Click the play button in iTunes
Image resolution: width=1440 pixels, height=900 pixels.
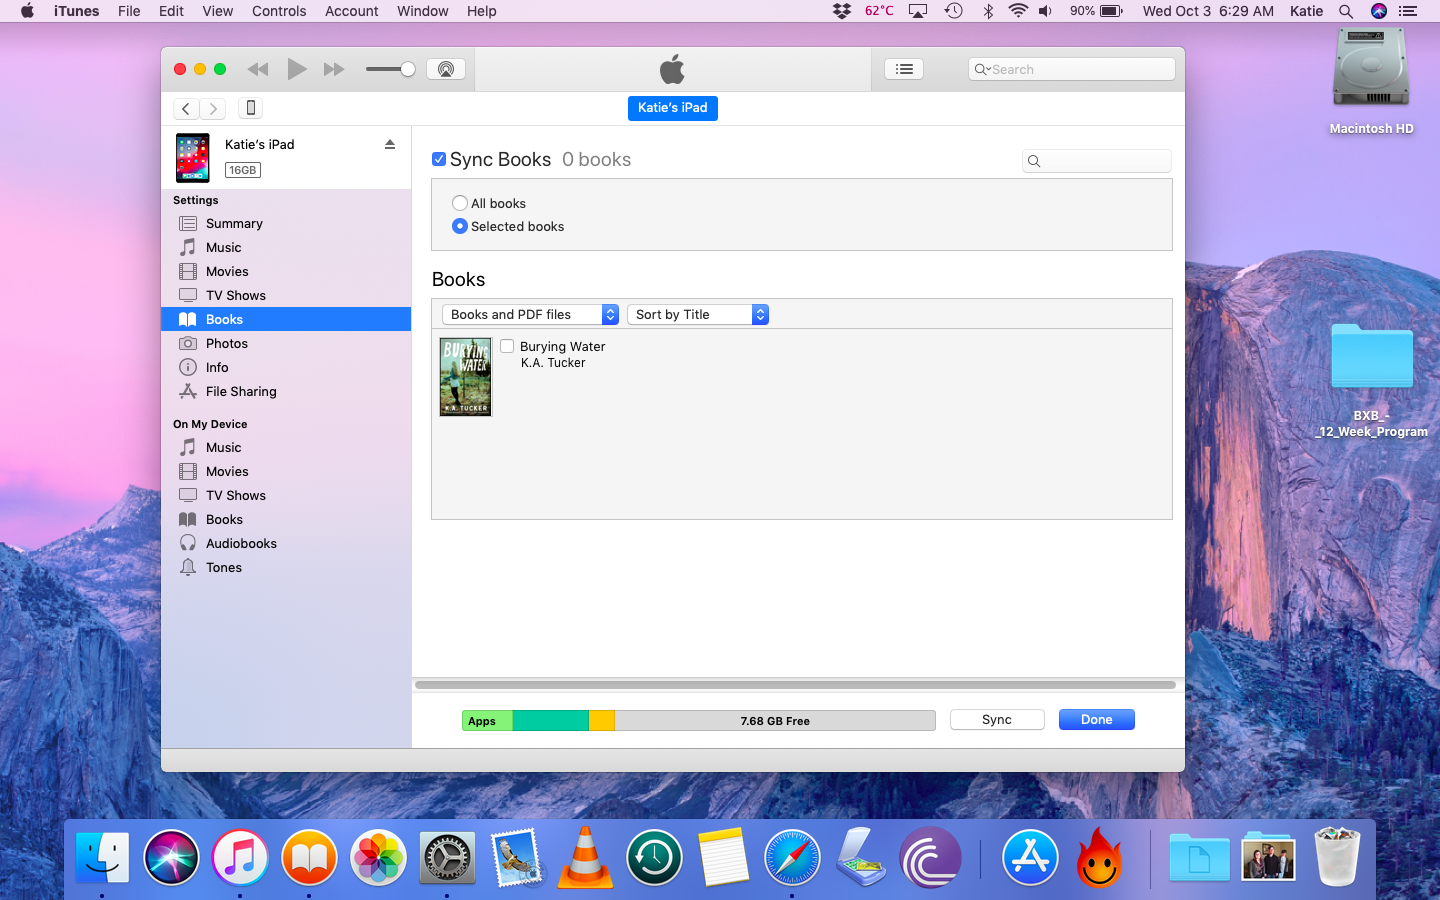[296, 69]
